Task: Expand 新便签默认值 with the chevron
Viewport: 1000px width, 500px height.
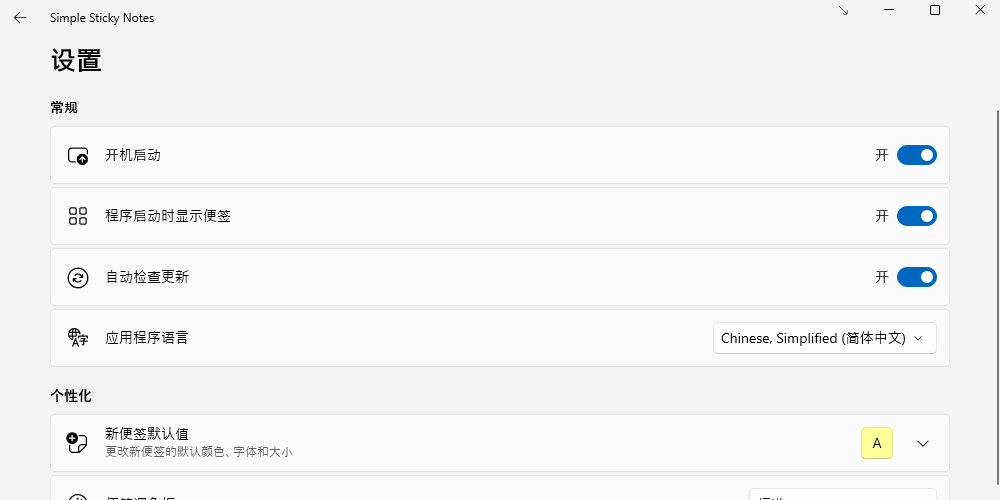Action: 923,443
